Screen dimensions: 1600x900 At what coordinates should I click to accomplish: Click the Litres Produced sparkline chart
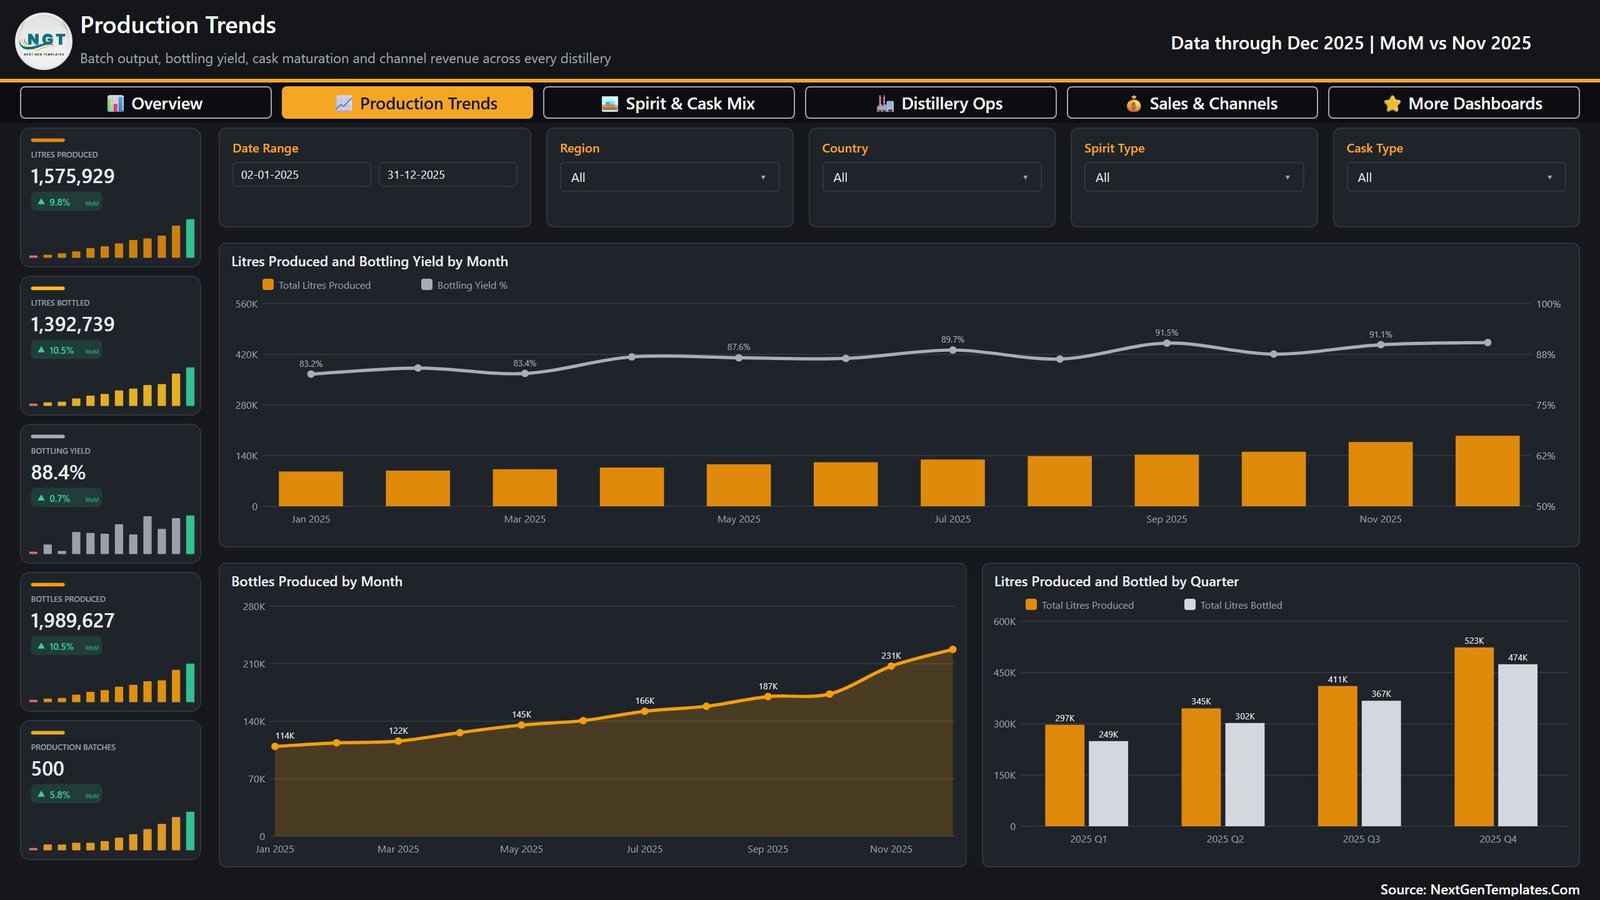click(111, 240)
